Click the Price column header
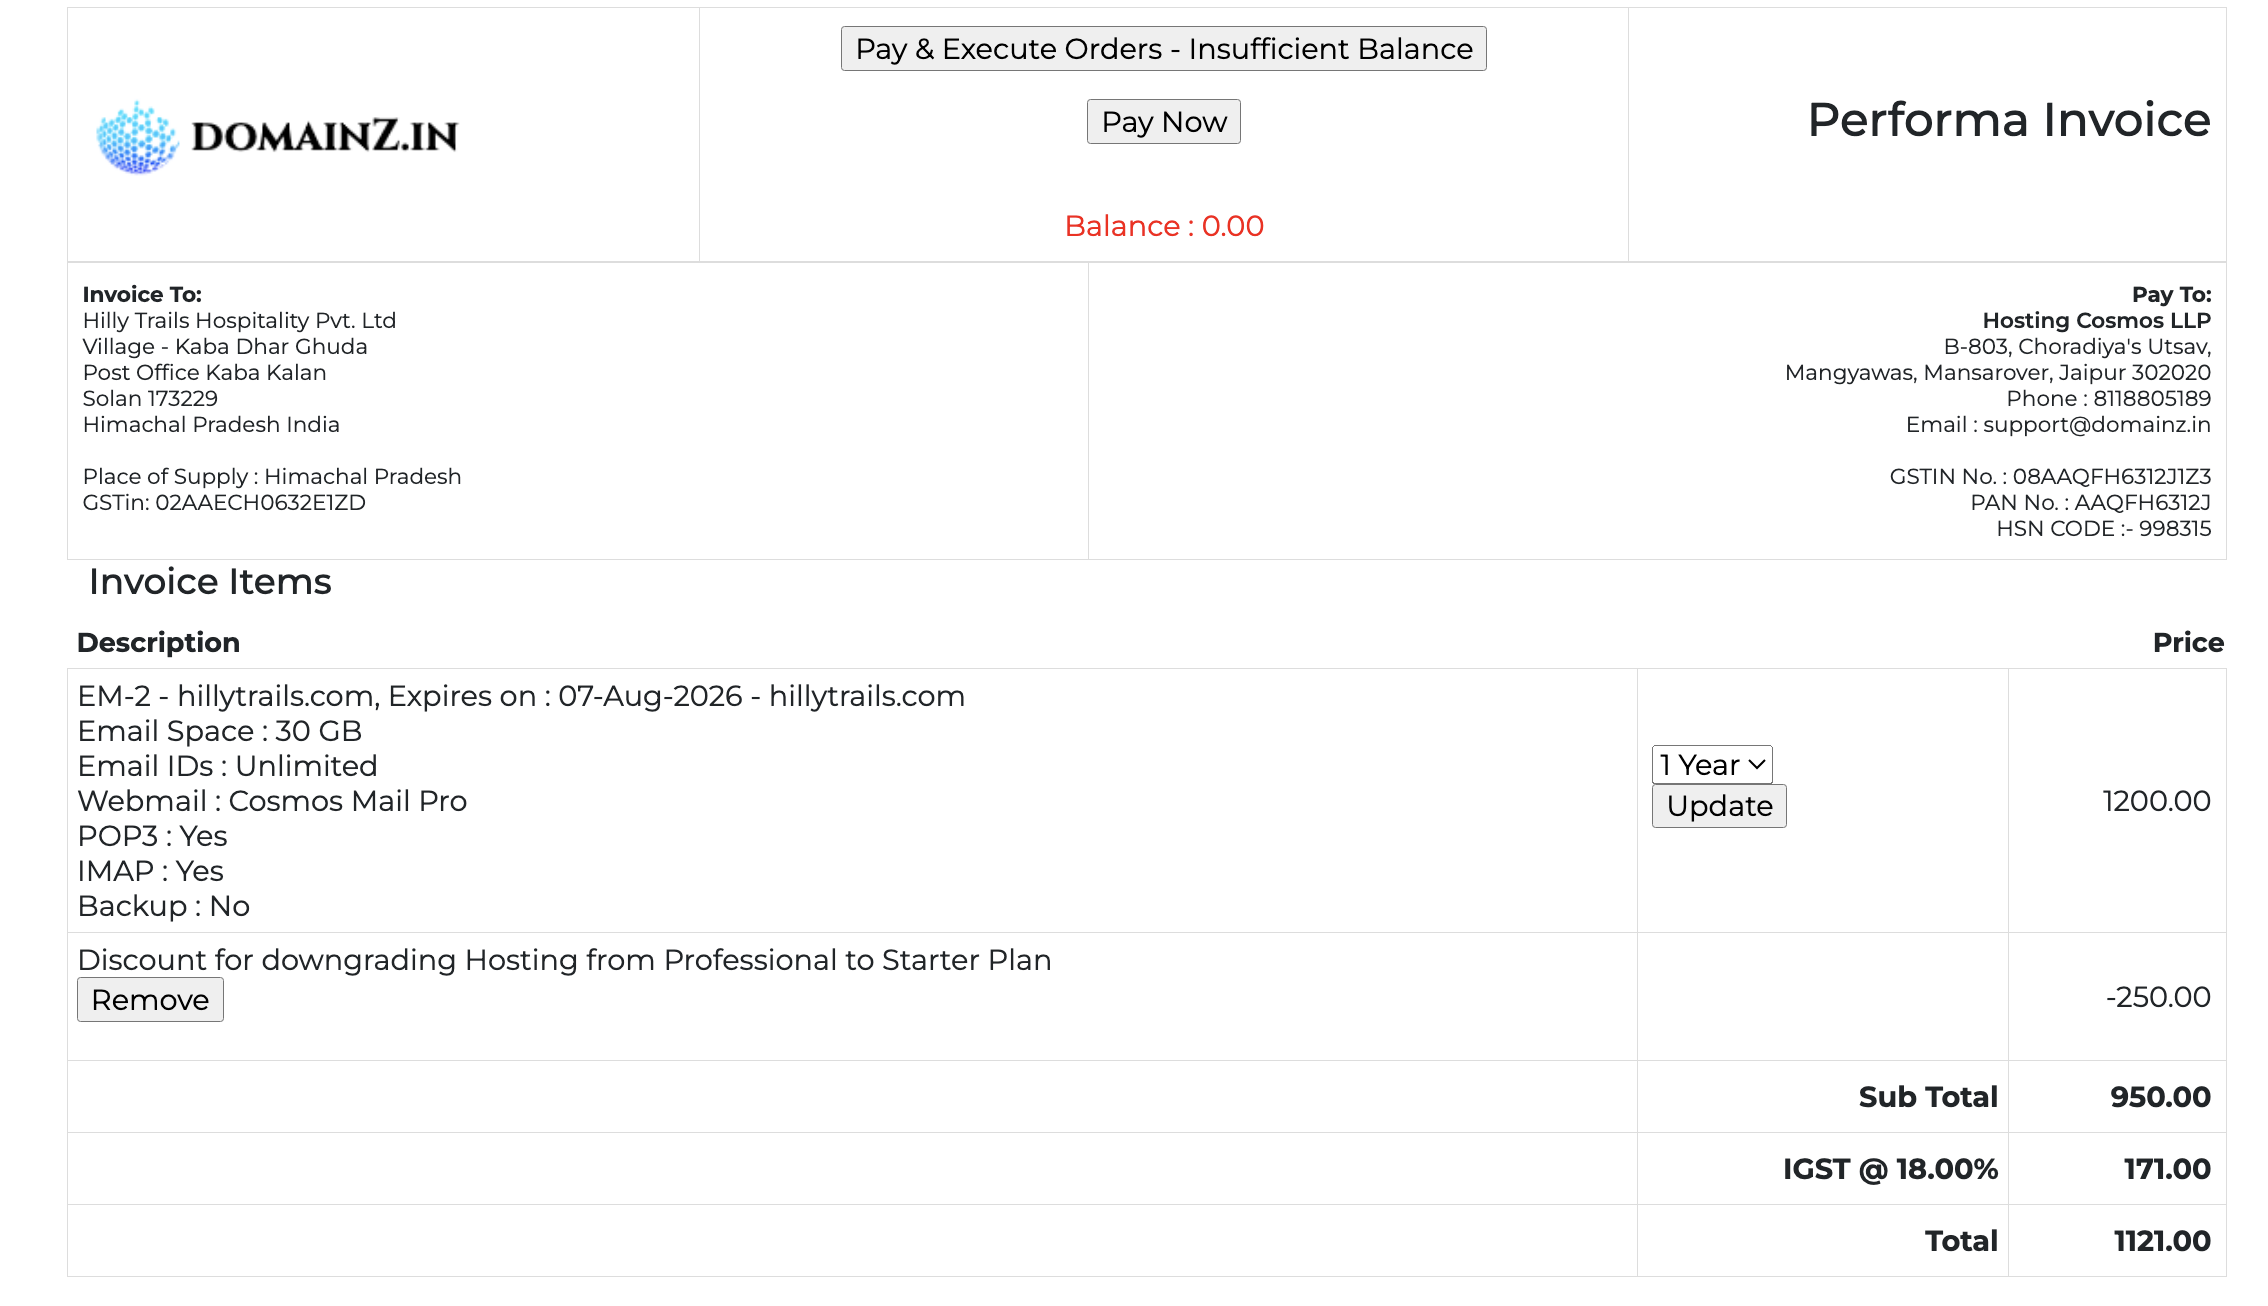Image resolution: width=2268 pixels, height=1306 pixels. pyautogui.click(x=2187, y=643)
